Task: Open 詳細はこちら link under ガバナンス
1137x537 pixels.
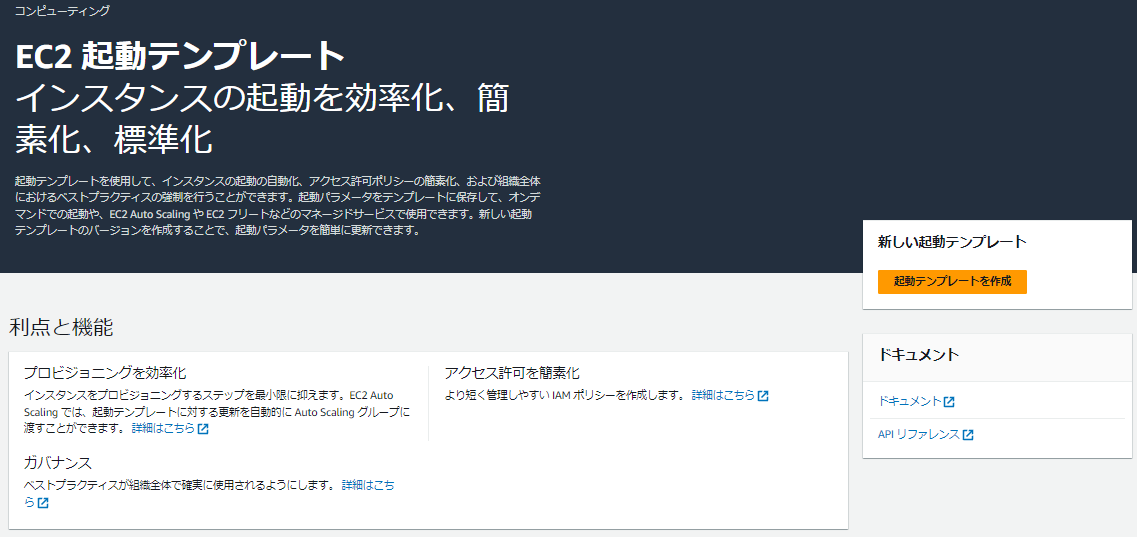Action: (x=368, y=484)
